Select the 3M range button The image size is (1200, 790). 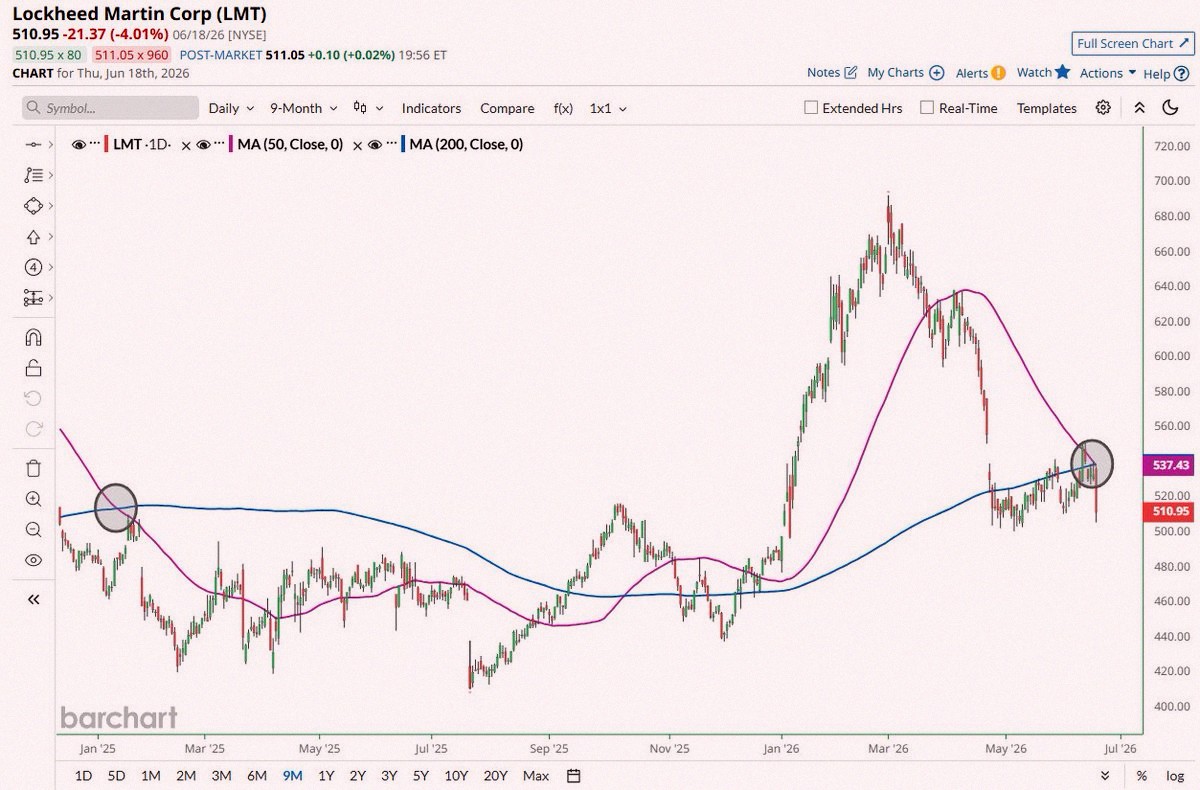(221, 776)
